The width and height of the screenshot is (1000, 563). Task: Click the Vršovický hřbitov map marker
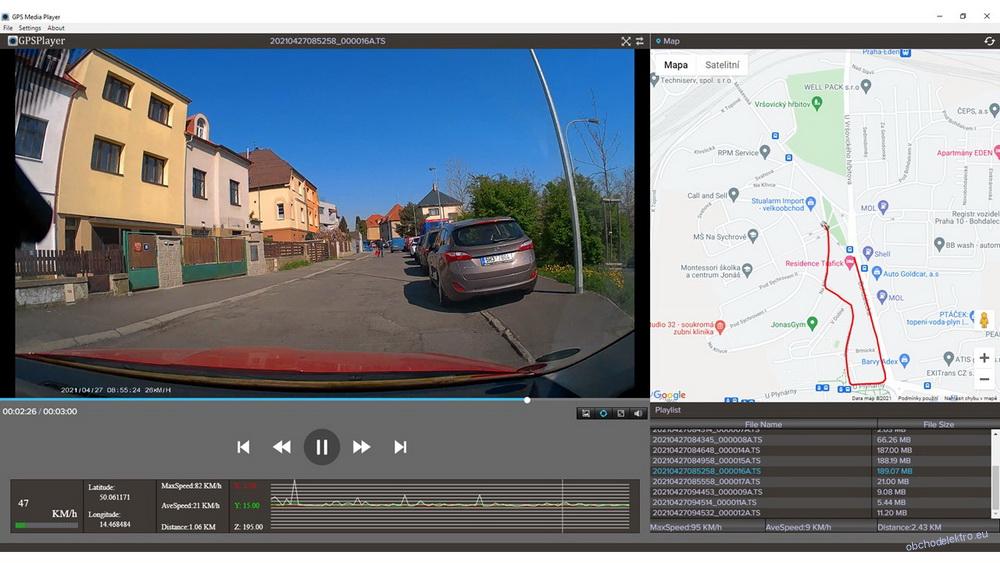click(817, 103)
